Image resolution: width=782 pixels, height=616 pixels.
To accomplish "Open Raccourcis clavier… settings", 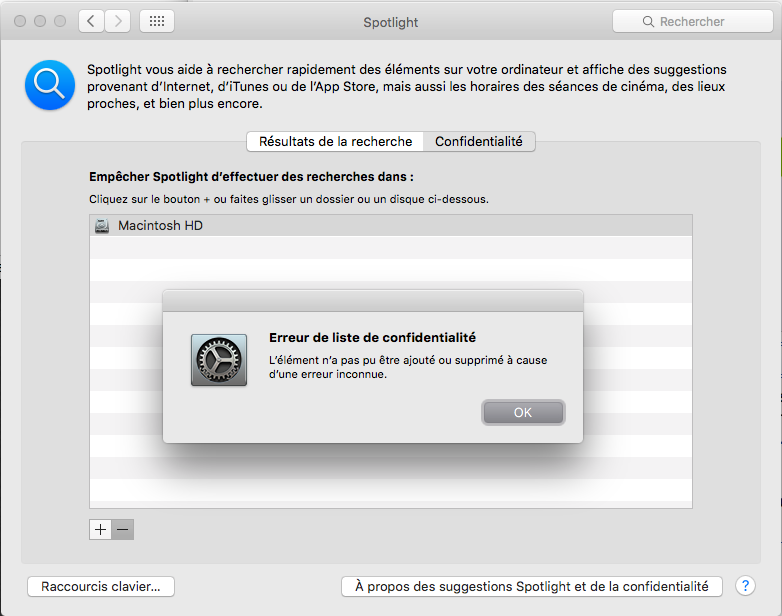I will pyautogui.click(x=101, y=587).
